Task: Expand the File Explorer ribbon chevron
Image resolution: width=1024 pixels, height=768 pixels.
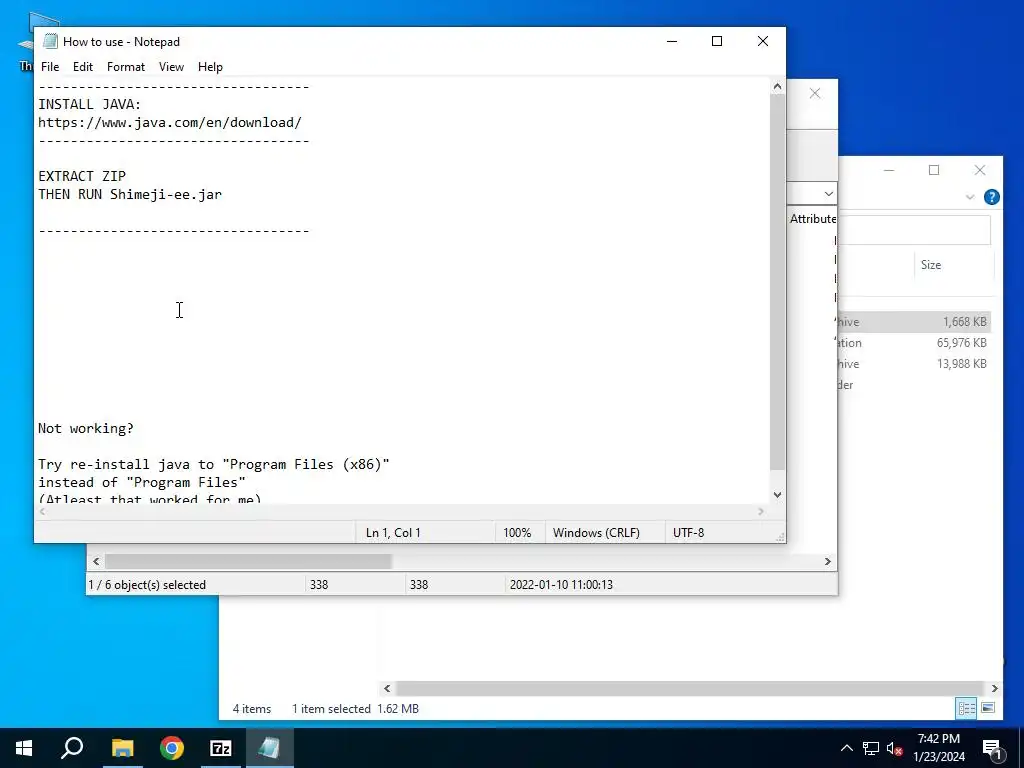Action: [970, 197]
